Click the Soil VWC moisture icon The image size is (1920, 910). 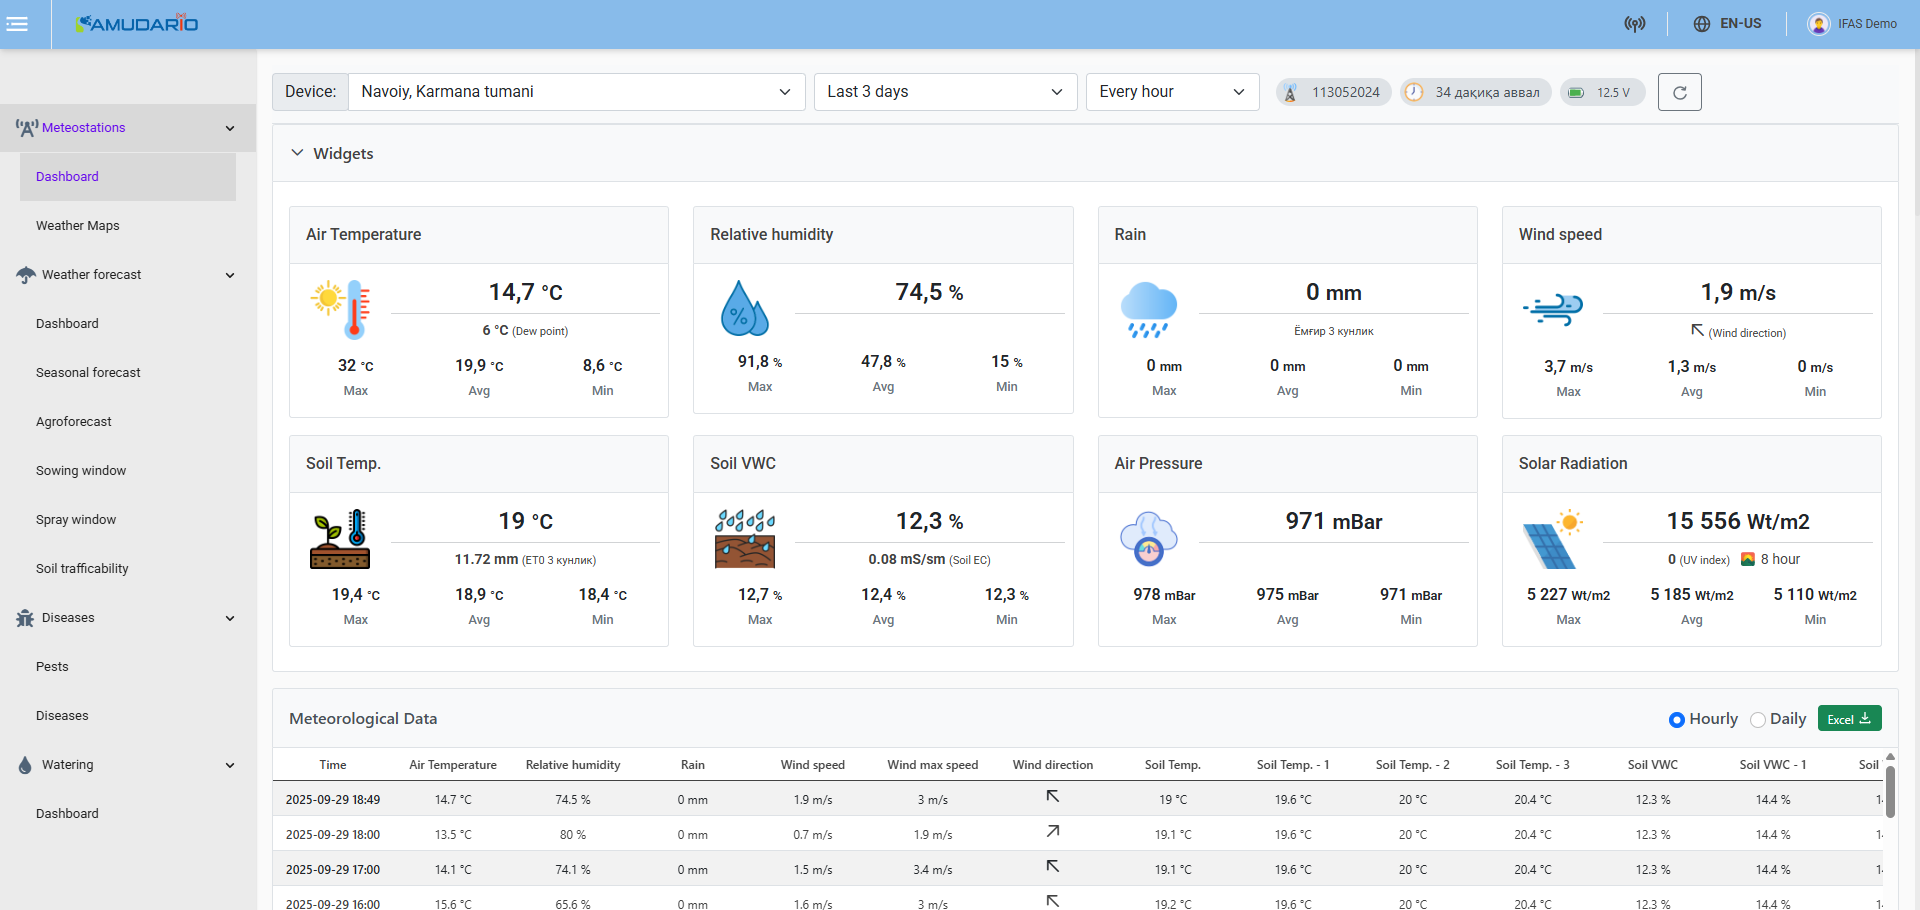coord(745,539)
